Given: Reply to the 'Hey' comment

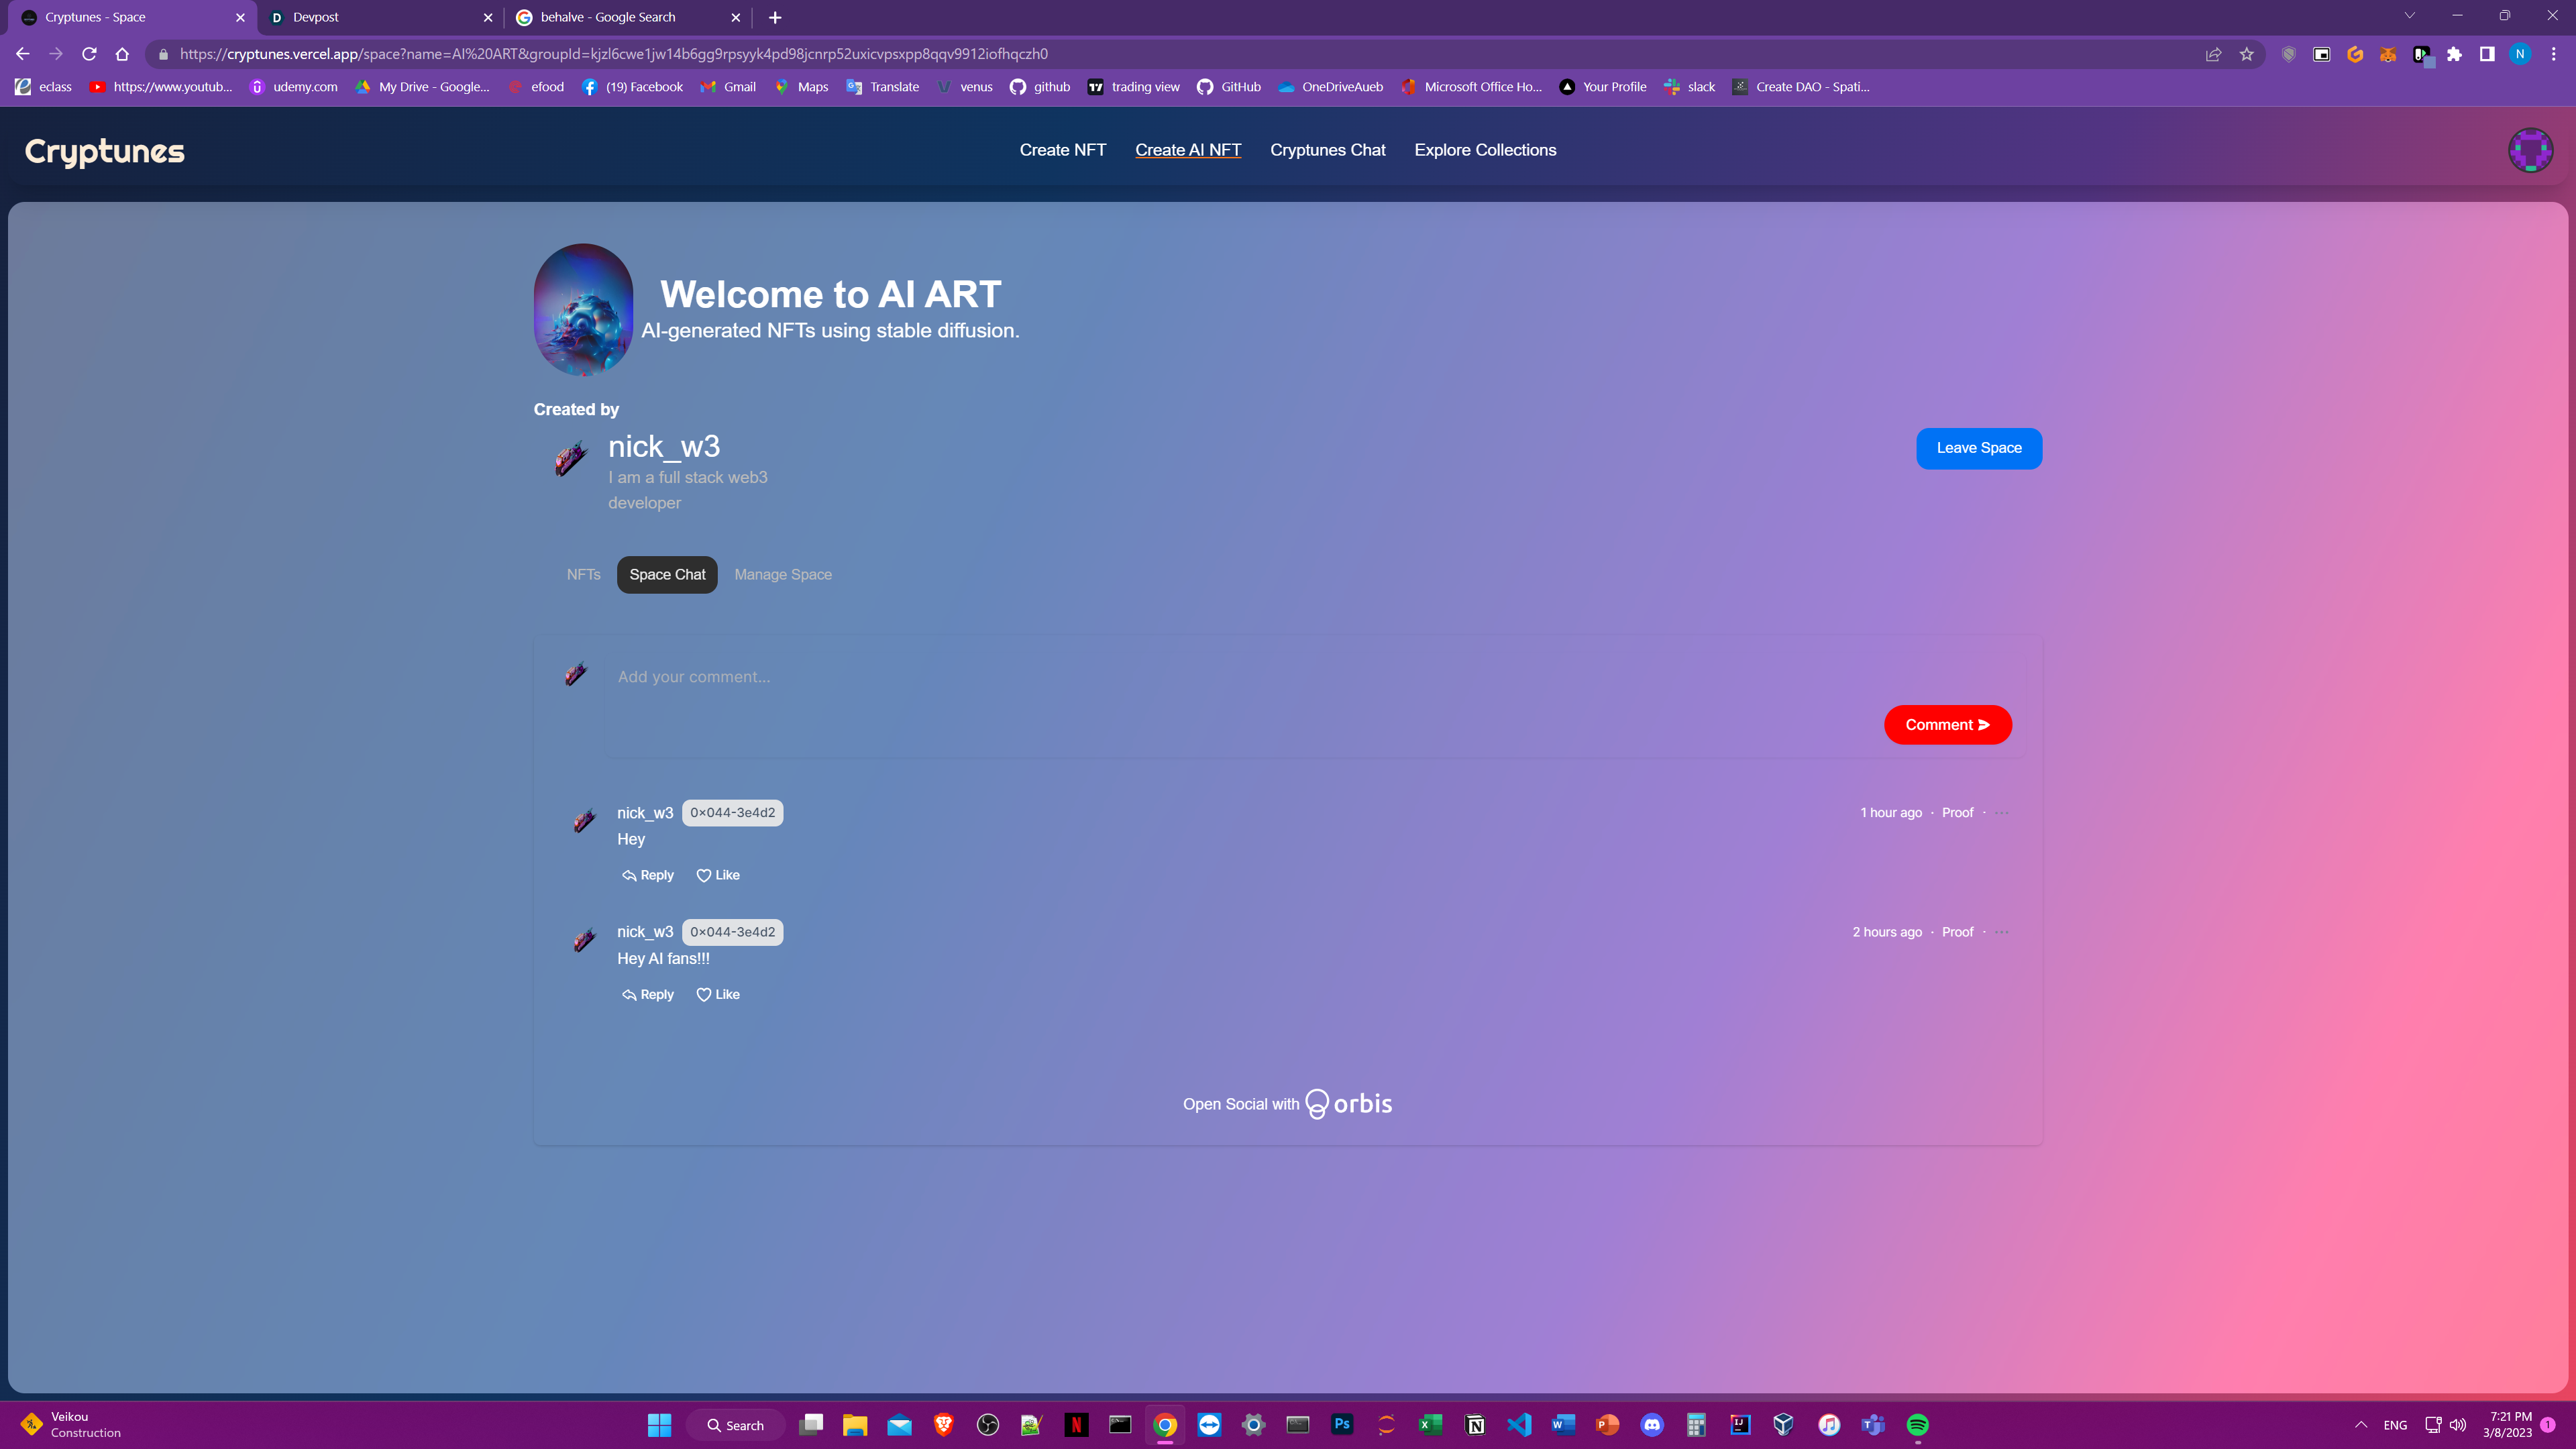Looking at the screenshot, I should tap(648, 875).
